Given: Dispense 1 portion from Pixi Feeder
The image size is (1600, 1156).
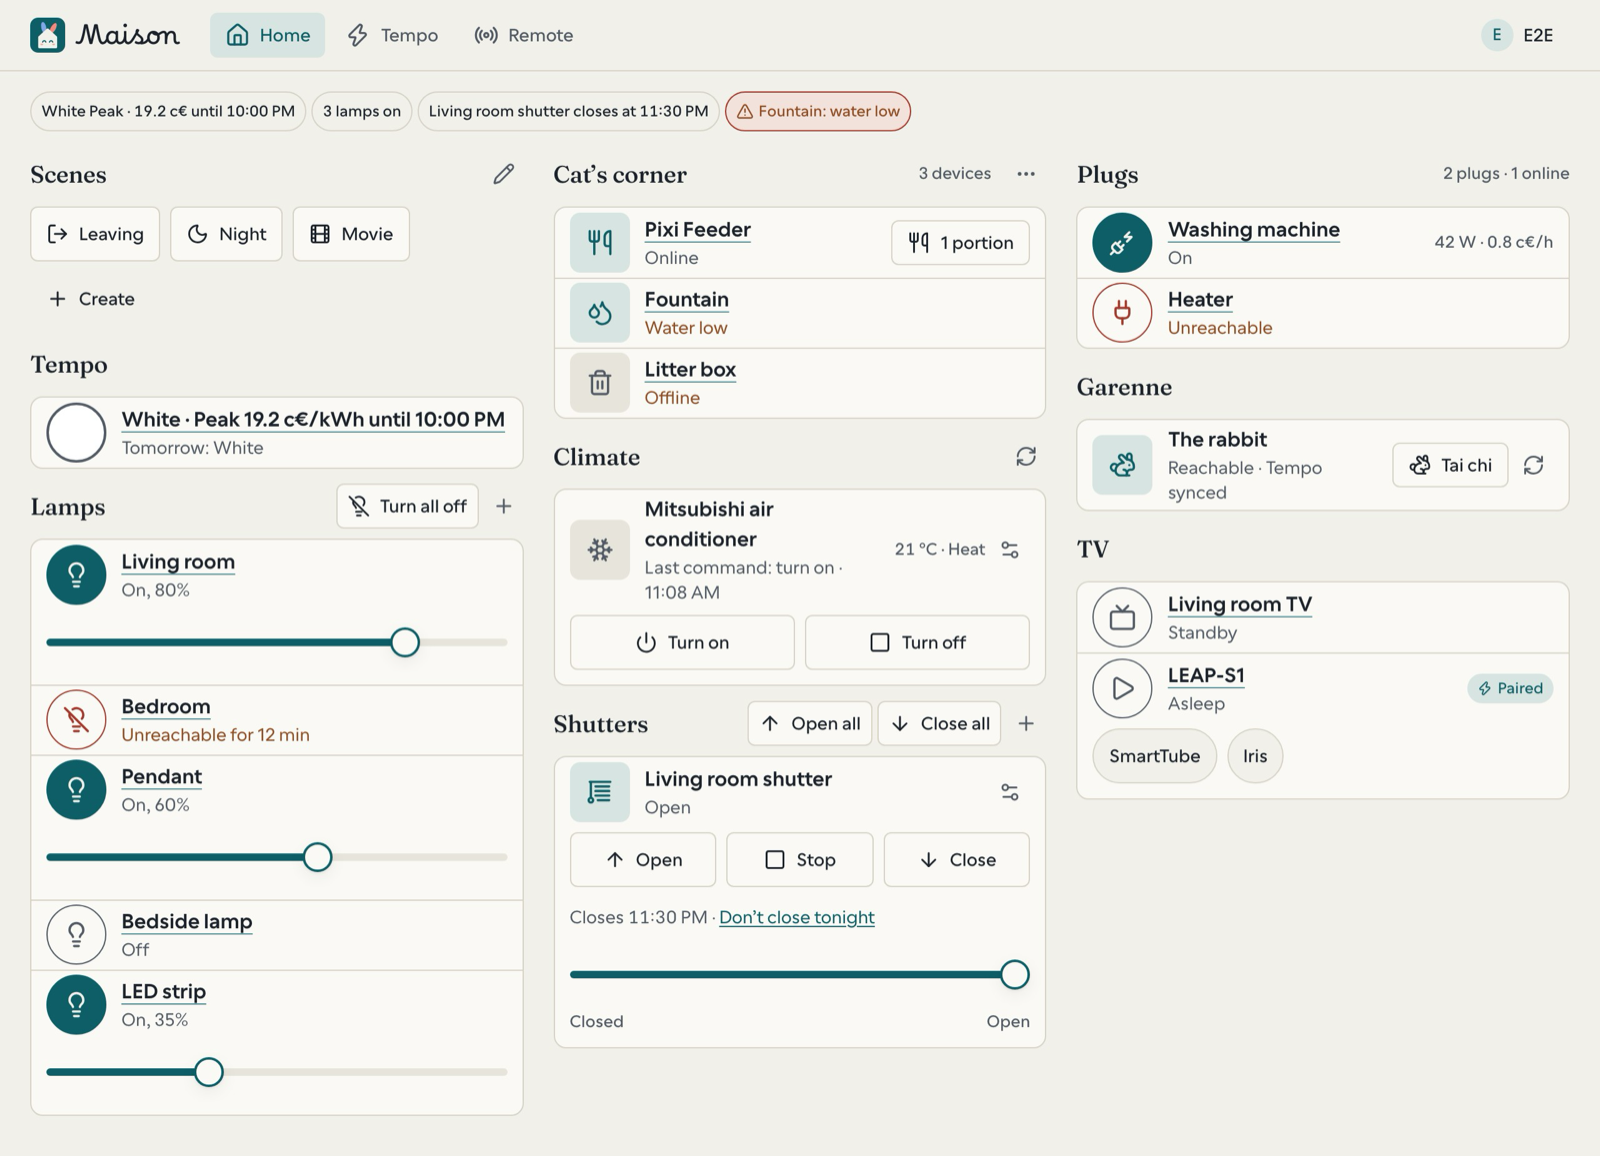Looking at the screenshot, I should point(960,243).
